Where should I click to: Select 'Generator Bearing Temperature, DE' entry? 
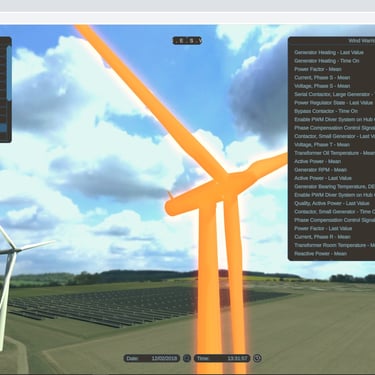coord(334,187)
